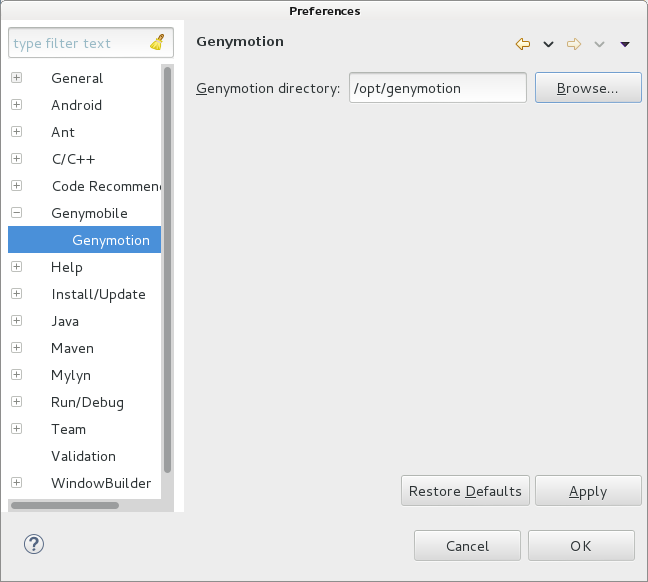Expand the WindowBuilder tree node
The height and width of the screenshot is (582, 648).
(x=17, y=482)
